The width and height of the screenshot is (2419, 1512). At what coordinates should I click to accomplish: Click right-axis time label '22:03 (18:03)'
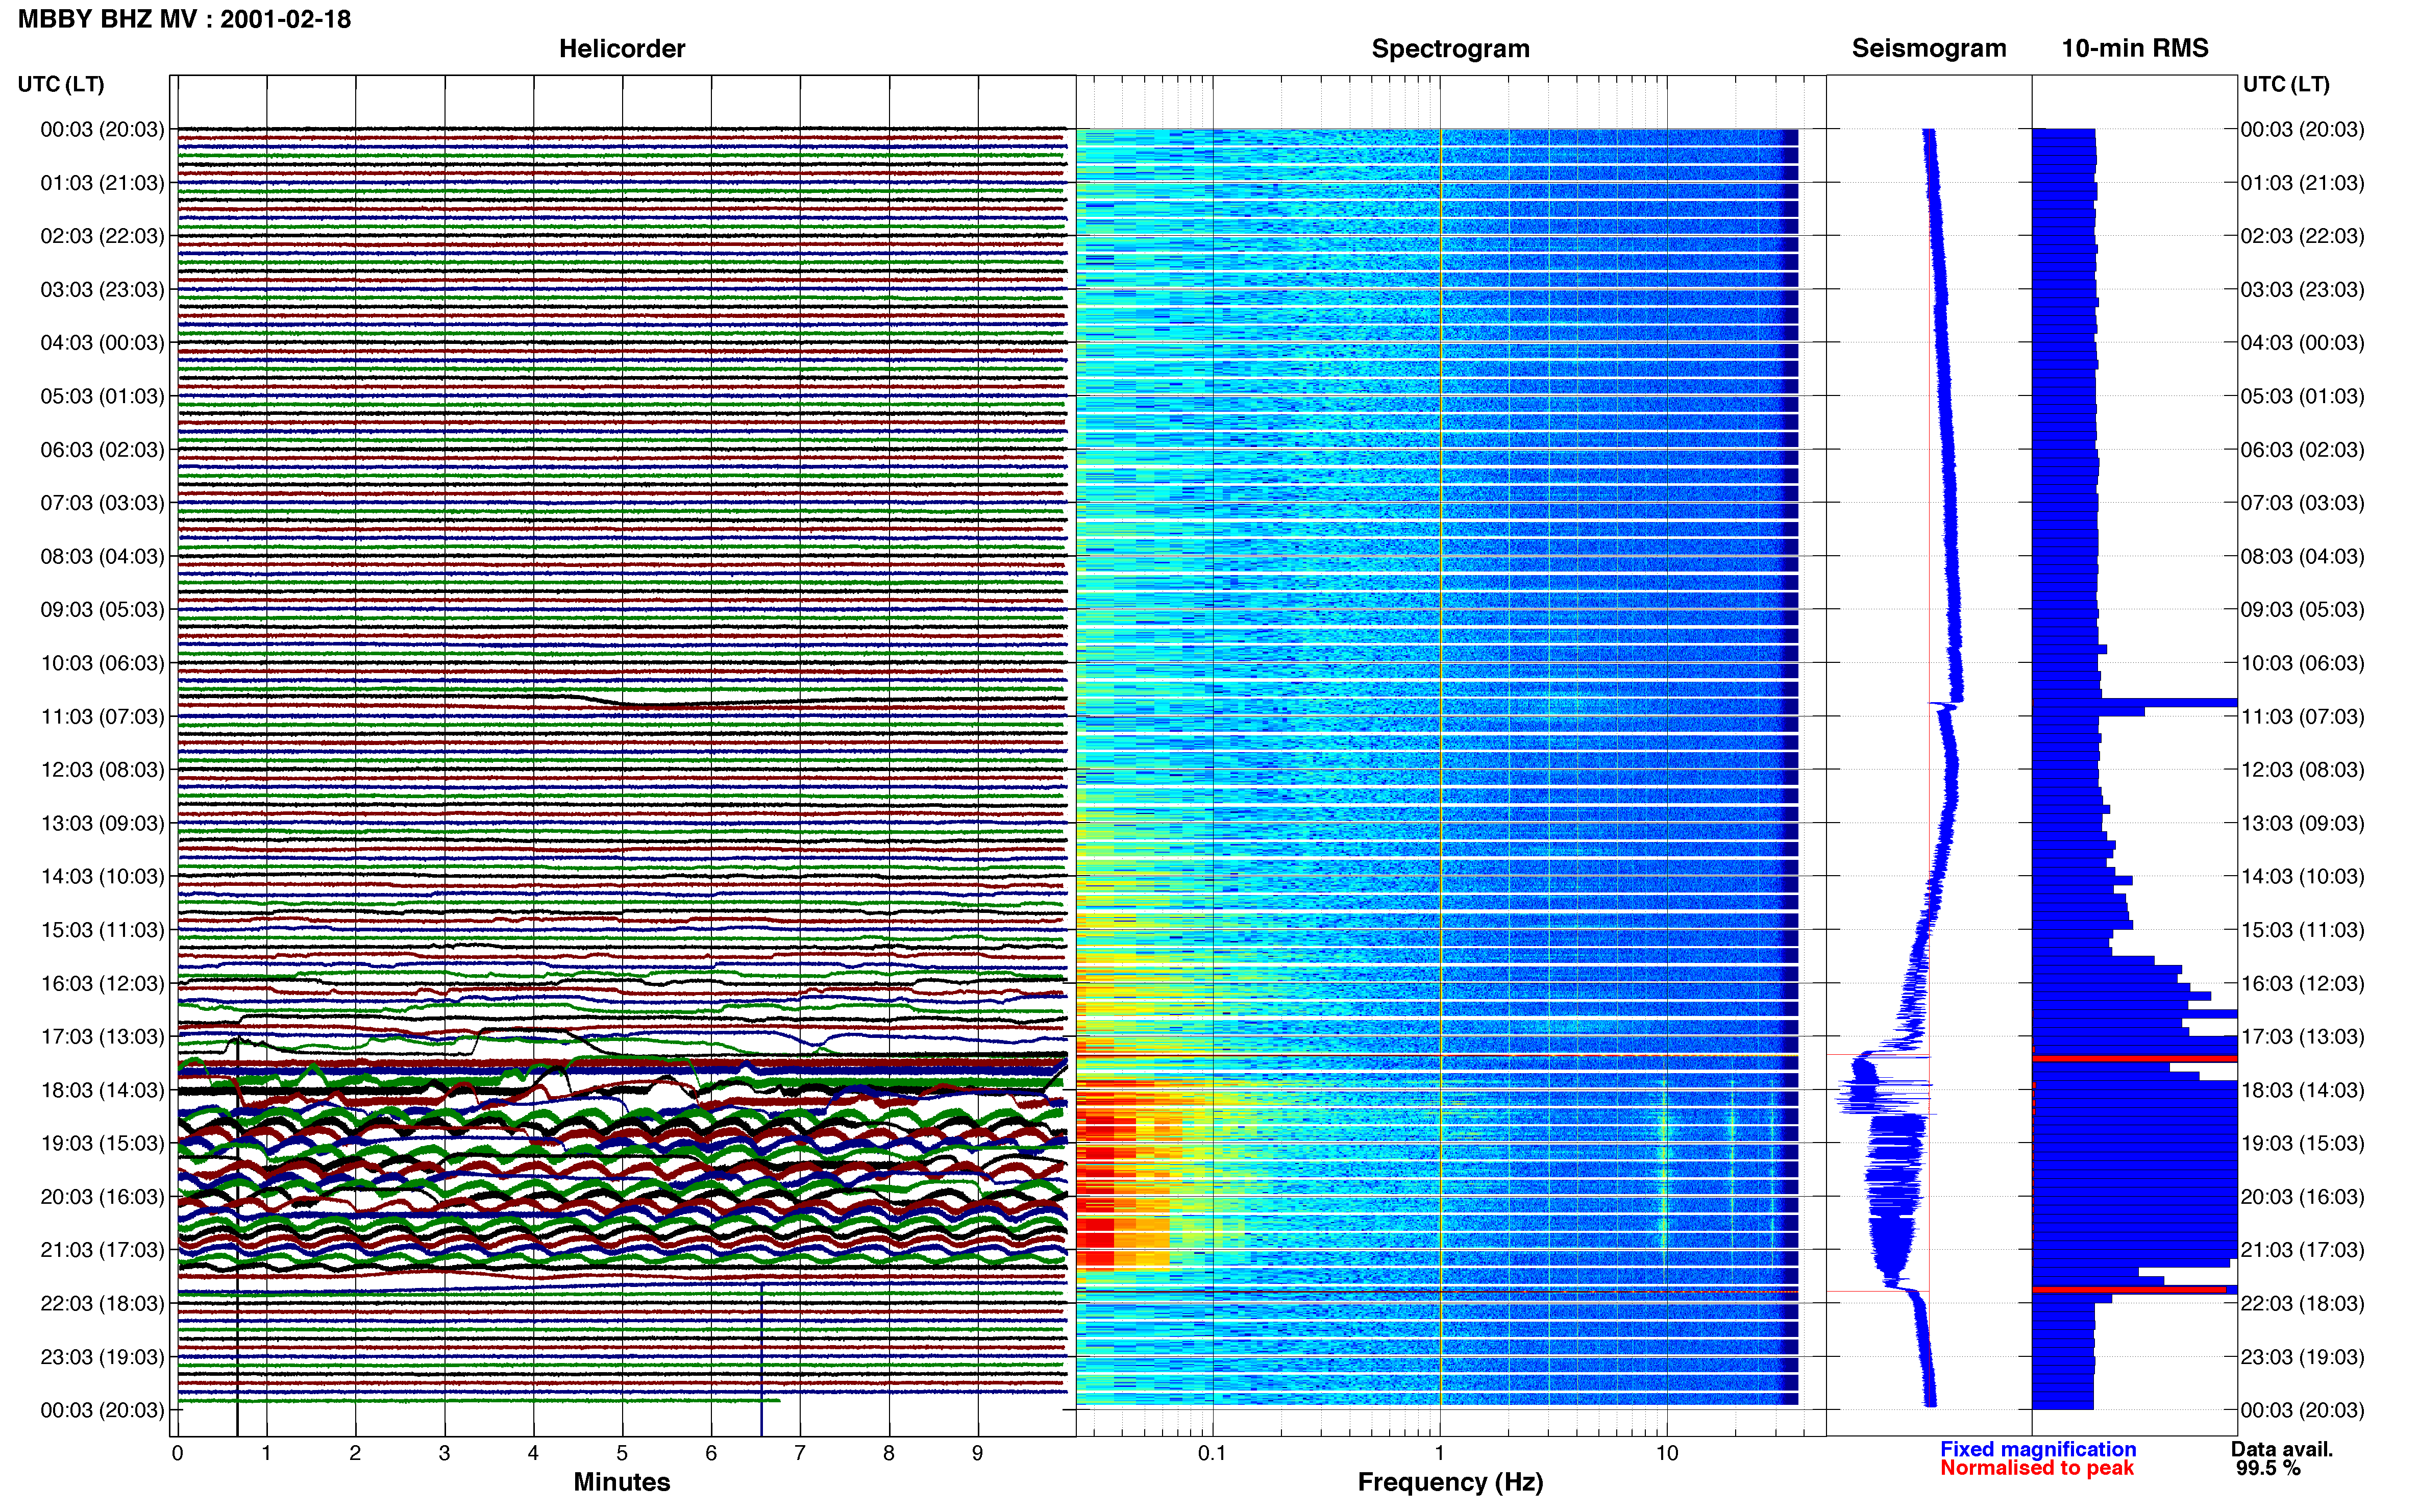click(x=2302, y=1304)
